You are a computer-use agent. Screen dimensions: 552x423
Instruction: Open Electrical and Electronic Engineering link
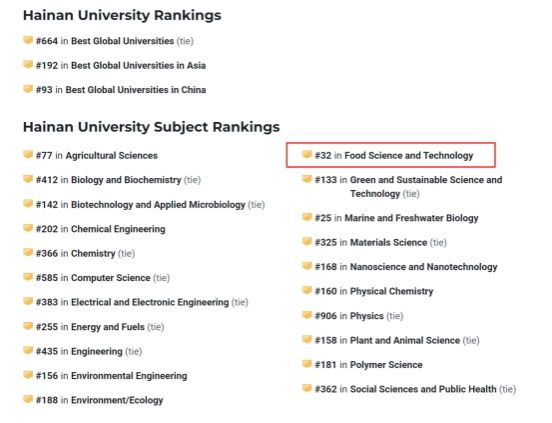tap(150, 302)
